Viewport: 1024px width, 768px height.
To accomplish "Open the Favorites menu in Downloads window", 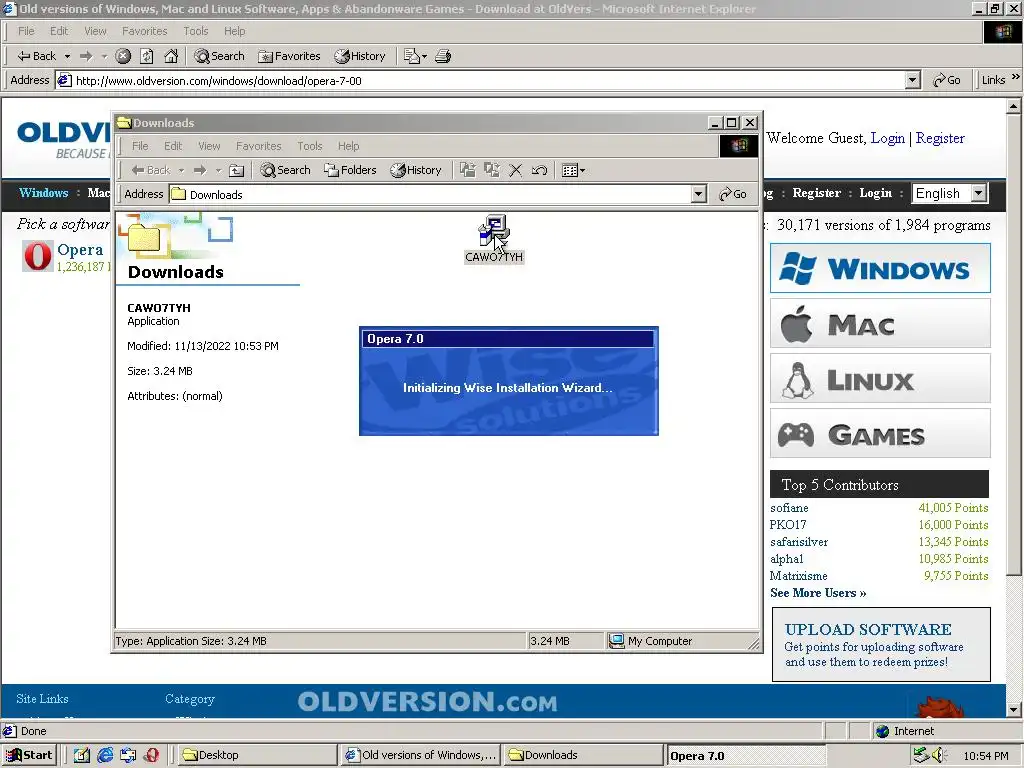I will [x=259, y=146].
